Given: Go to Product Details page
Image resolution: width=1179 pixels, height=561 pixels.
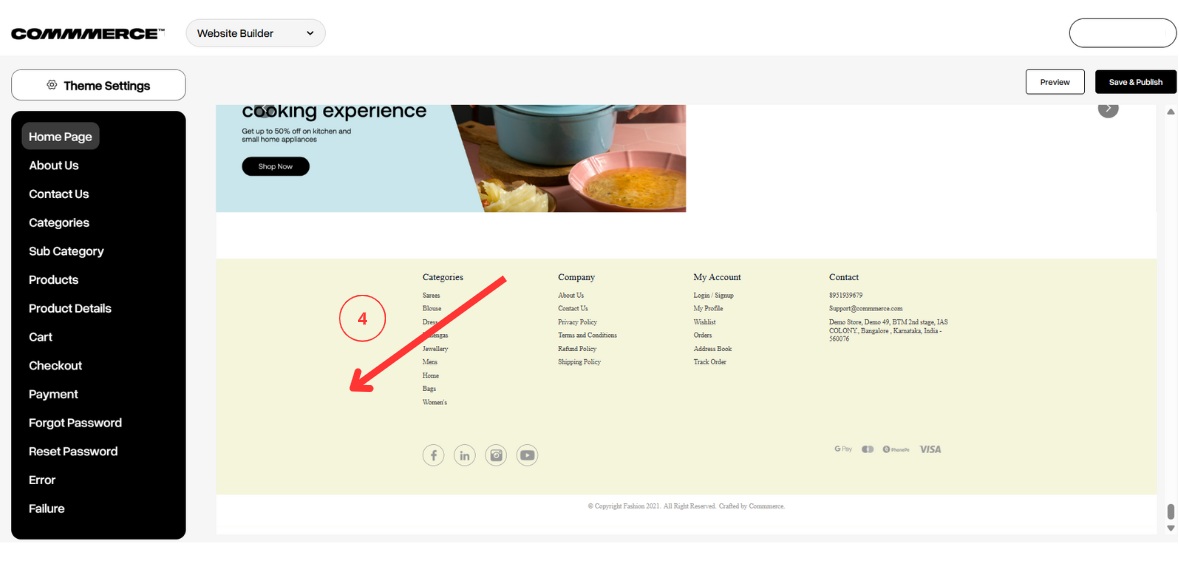Looking at the screenshot, I should 70,308.
